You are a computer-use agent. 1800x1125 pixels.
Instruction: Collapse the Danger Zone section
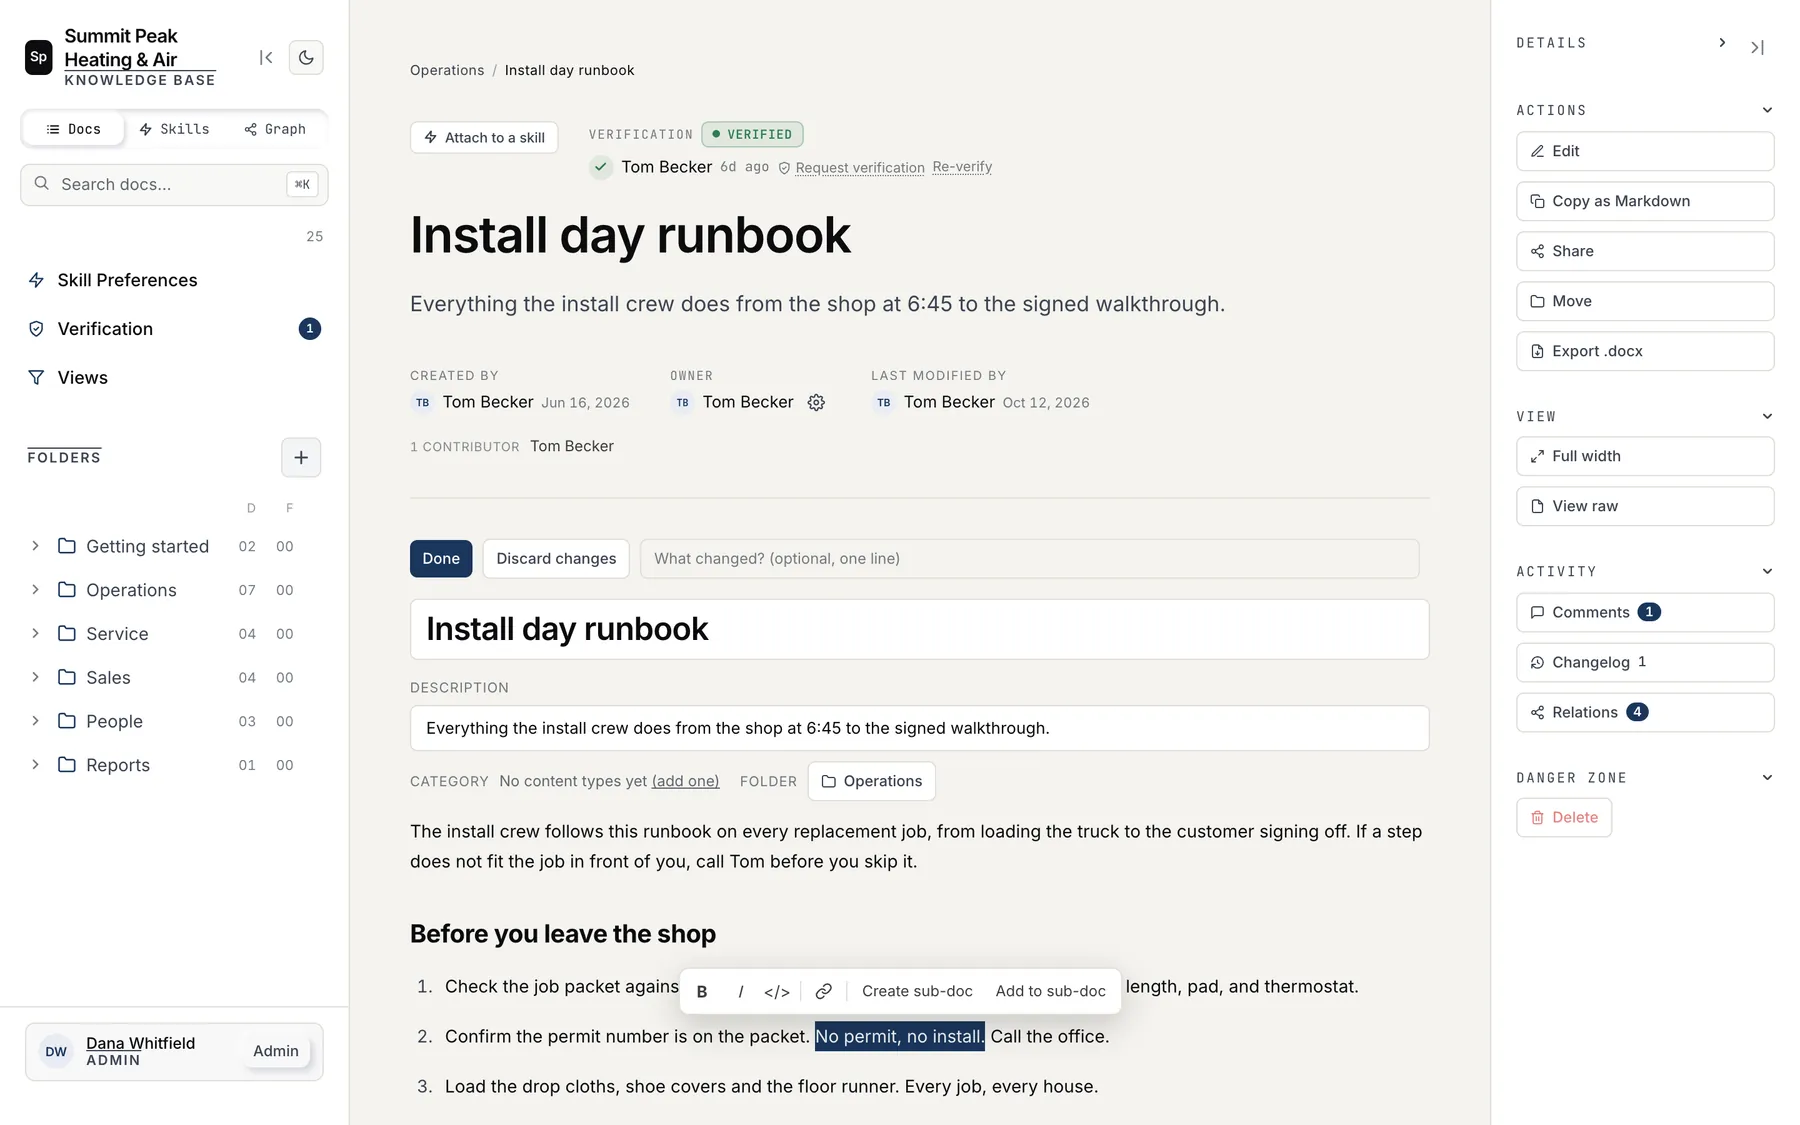[1767, 777]
